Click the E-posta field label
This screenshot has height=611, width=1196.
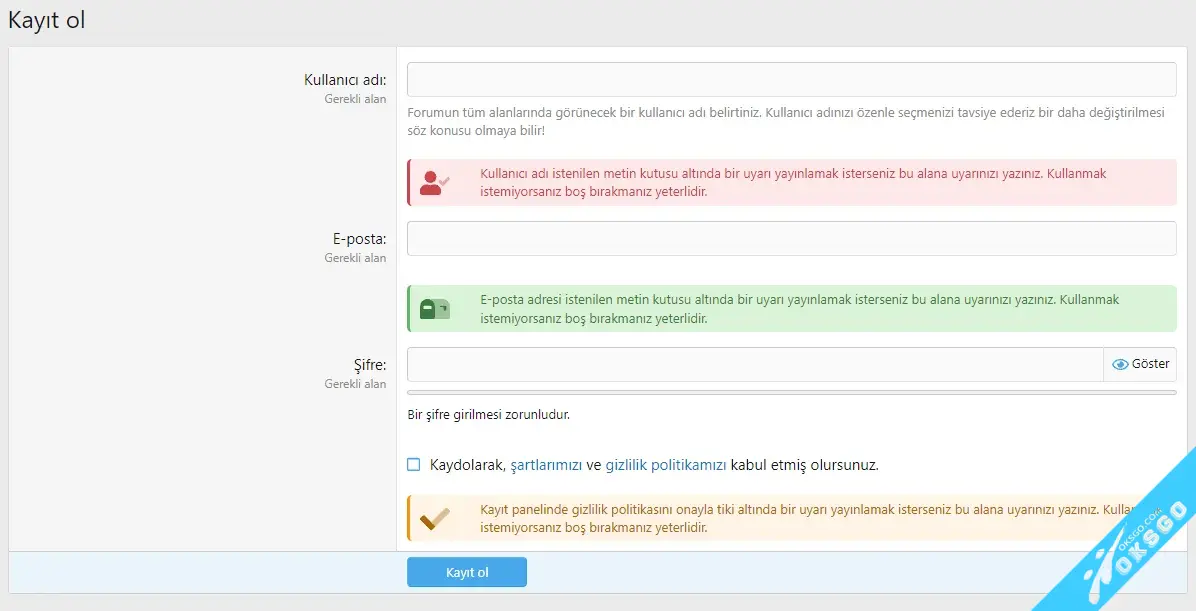pyautogui.click(x=360, y=239)
